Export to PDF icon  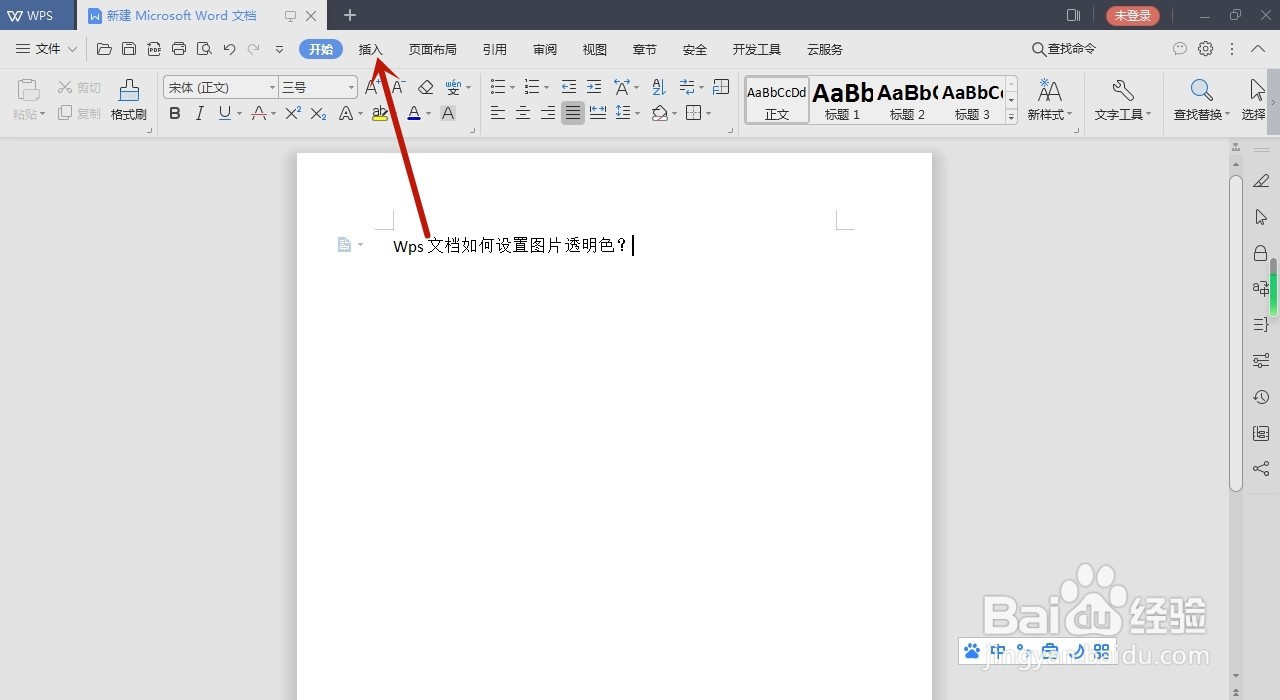pyautogui.click(x=154, y=49)
